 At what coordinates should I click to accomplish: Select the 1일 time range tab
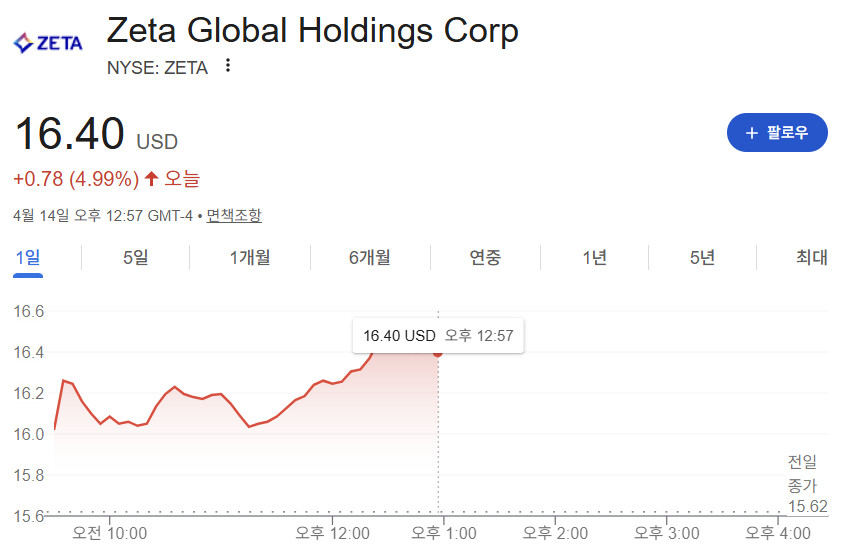[x=28, y=257]
